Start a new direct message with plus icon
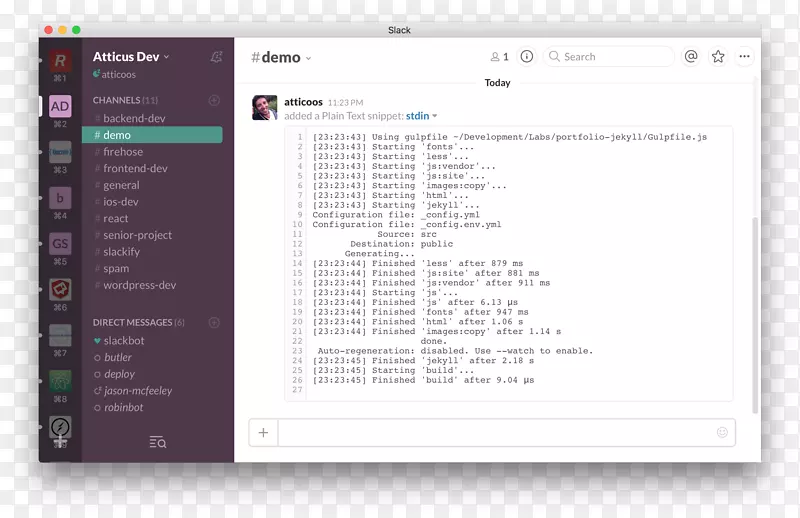The width and height of the screenshot is (800, 518). click(214, 323)
